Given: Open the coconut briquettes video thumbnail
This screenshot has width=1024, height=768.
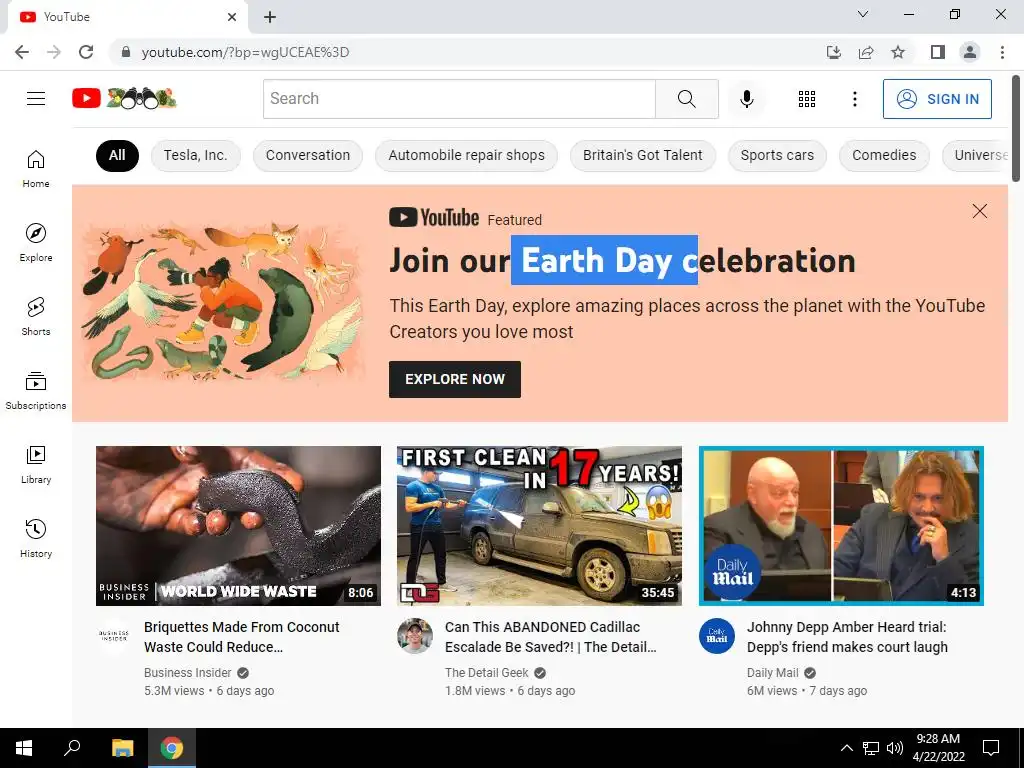Looking at the screenshot, I should point(238,526).
